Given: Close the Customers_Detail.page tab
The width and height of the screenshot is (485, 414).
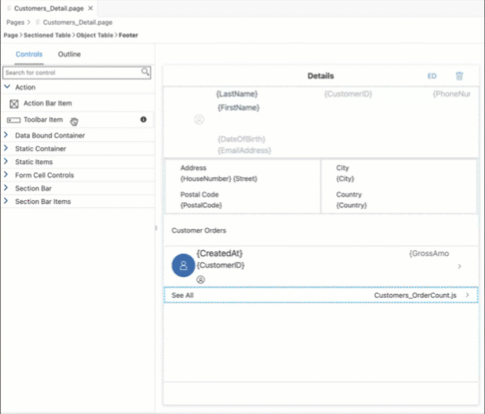Looking at the screenshot, I should (x=90, y=8).
